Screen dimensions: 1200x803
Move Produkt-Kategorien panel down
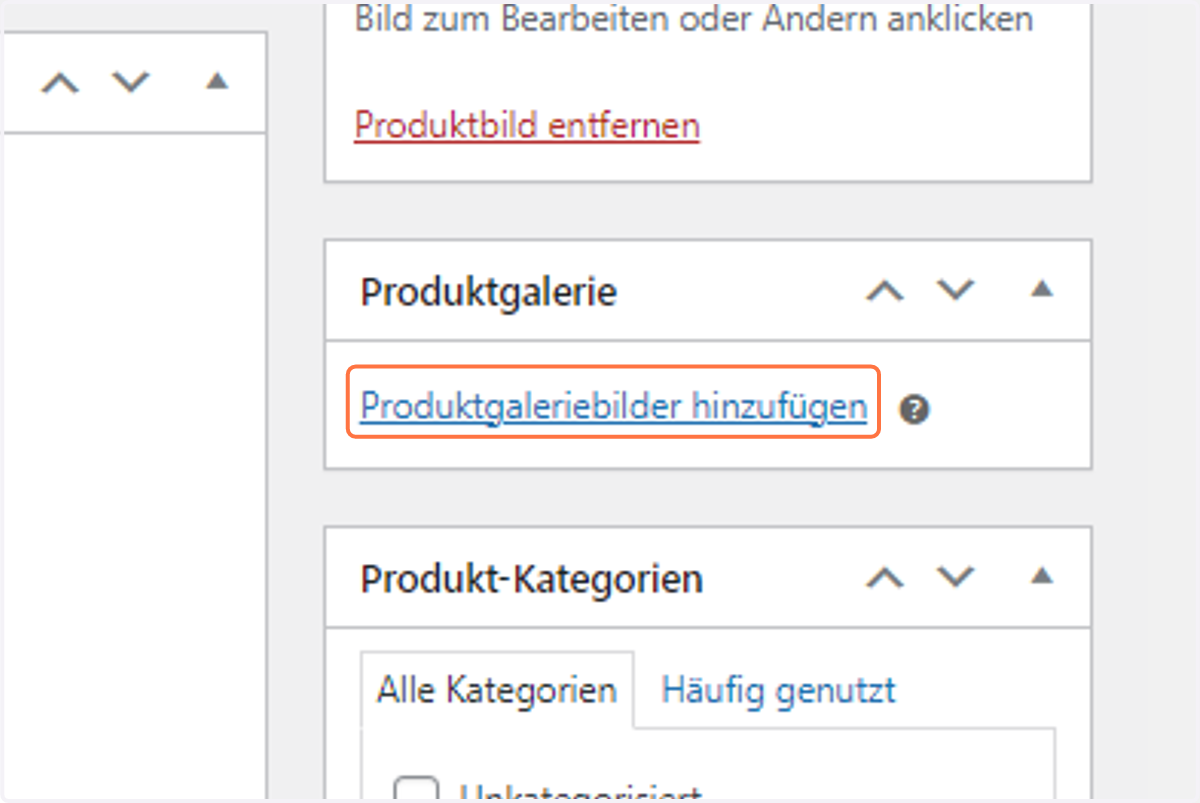point(955,577)
